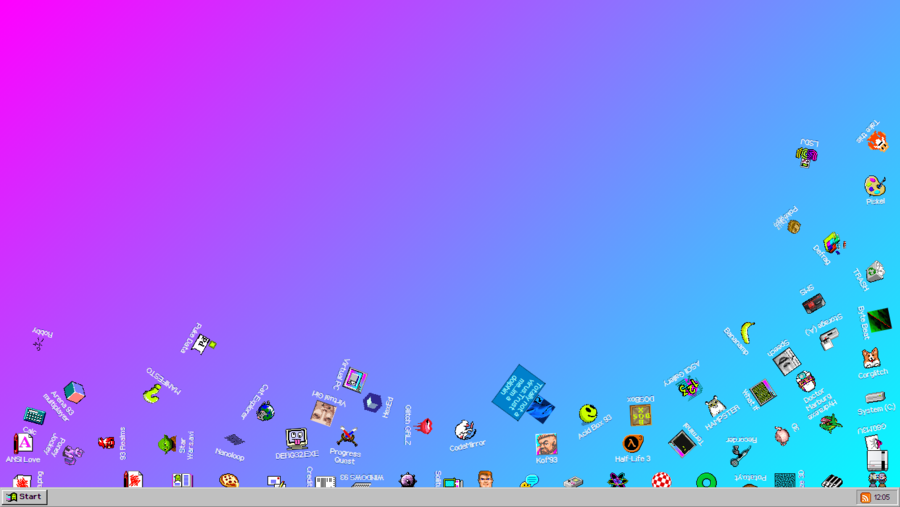Screen dimensions: 900x507
Task: Open the piano keys icon
Action: [832, 481]
